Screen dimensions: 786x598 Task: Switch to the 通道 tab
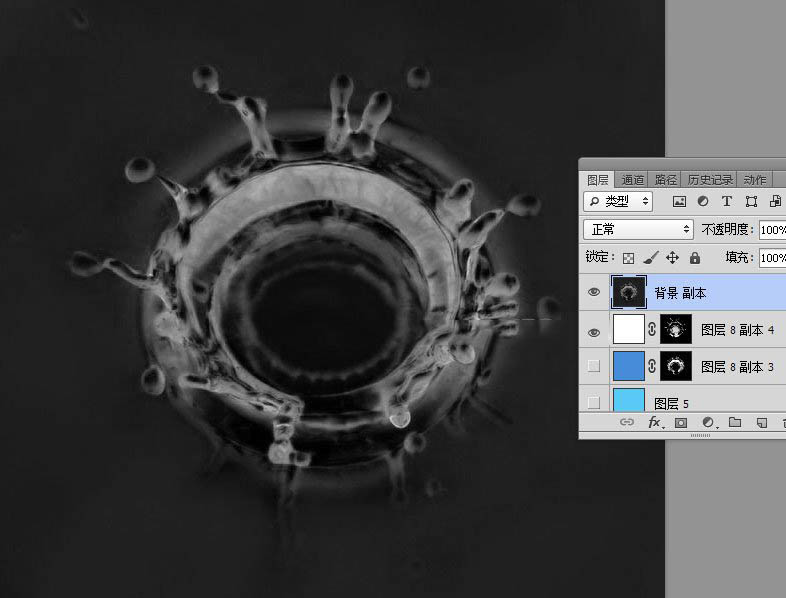pyautogui.click(x=632, y=180)
